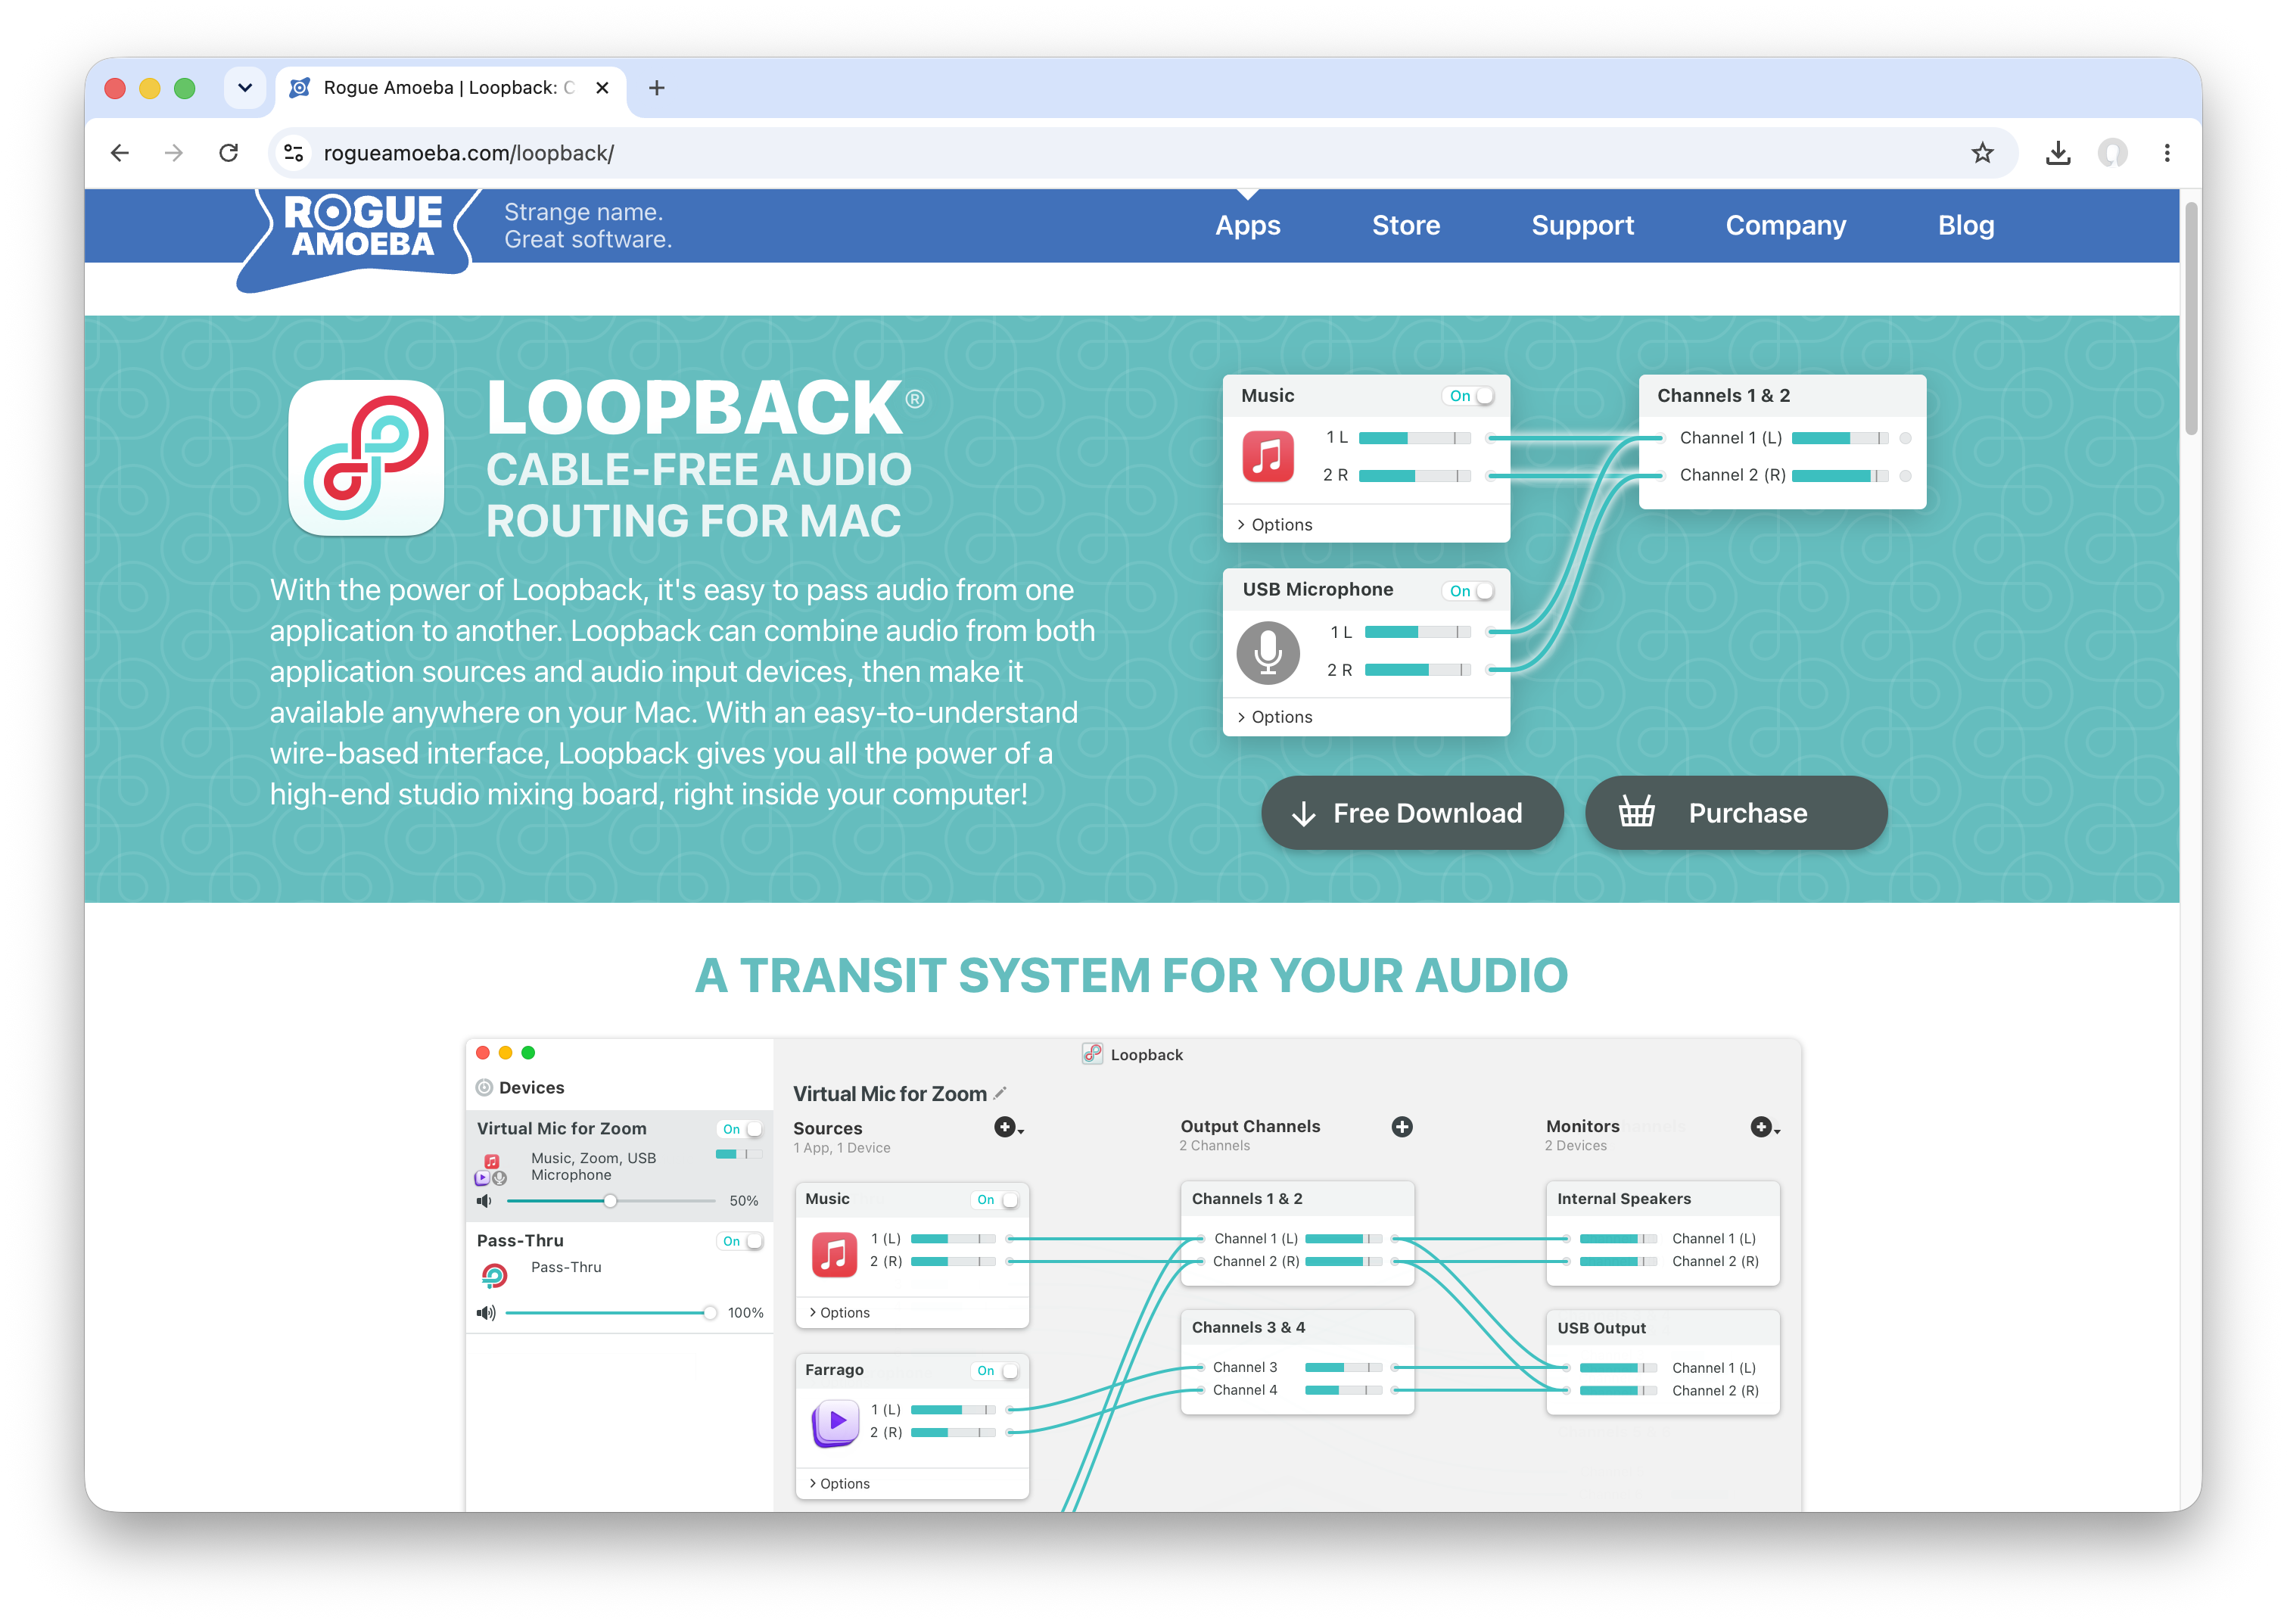Click the Loopback title bar icon in the screenshot
Viewport: 2287px width, 1624px height.
[x=1092, y=1054]
